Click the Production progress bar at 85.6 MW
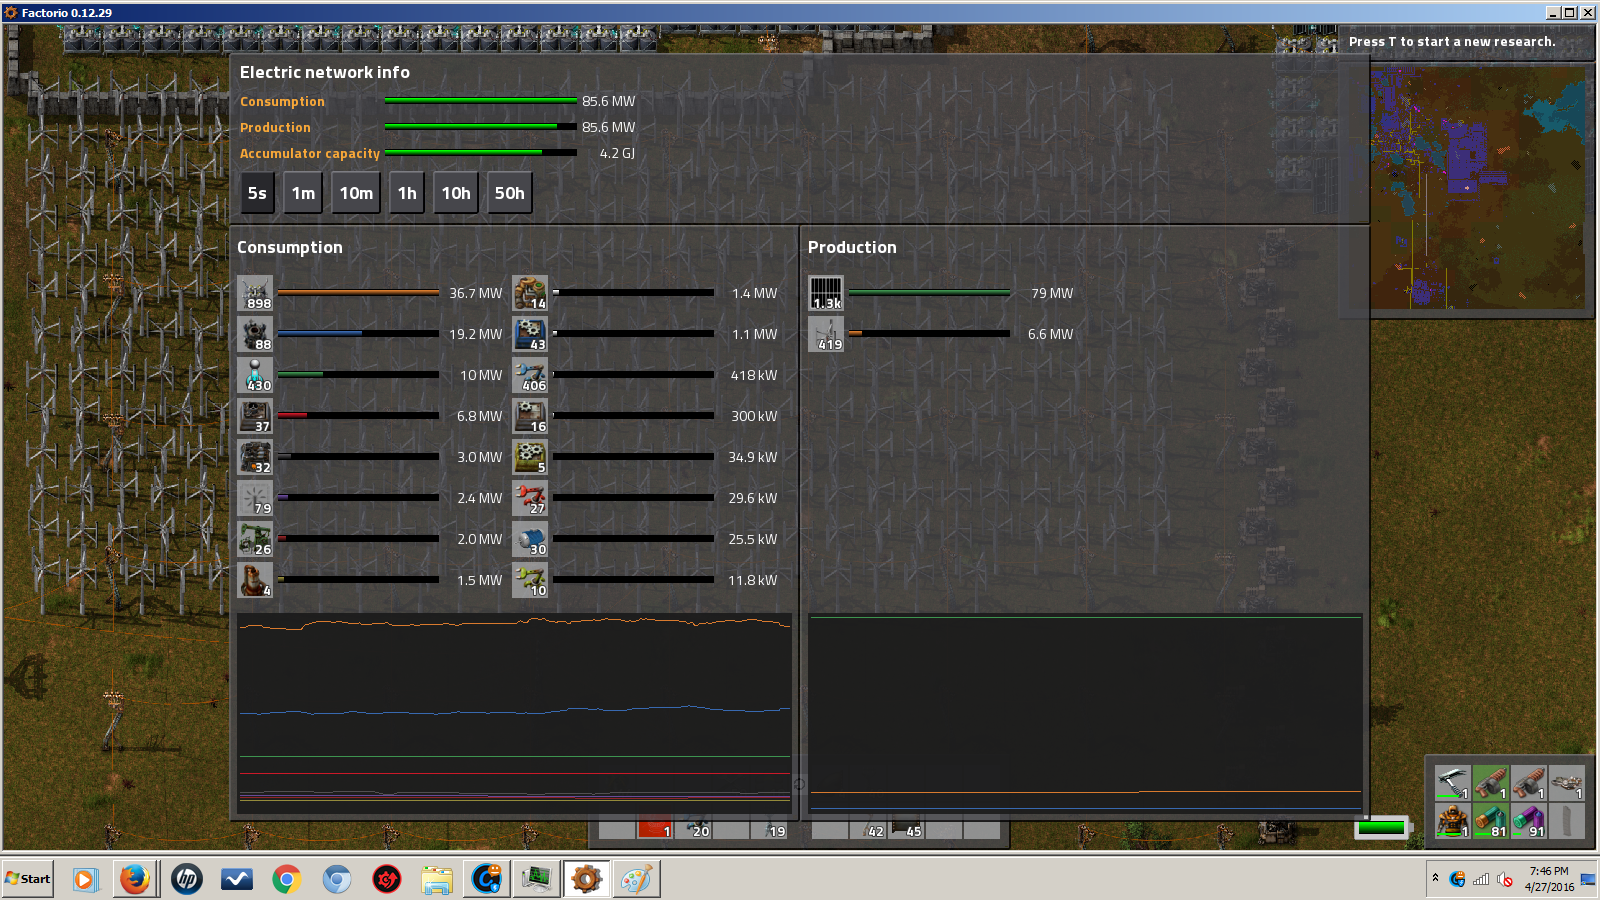The image size is (1600, 900). tap(481, 127)
